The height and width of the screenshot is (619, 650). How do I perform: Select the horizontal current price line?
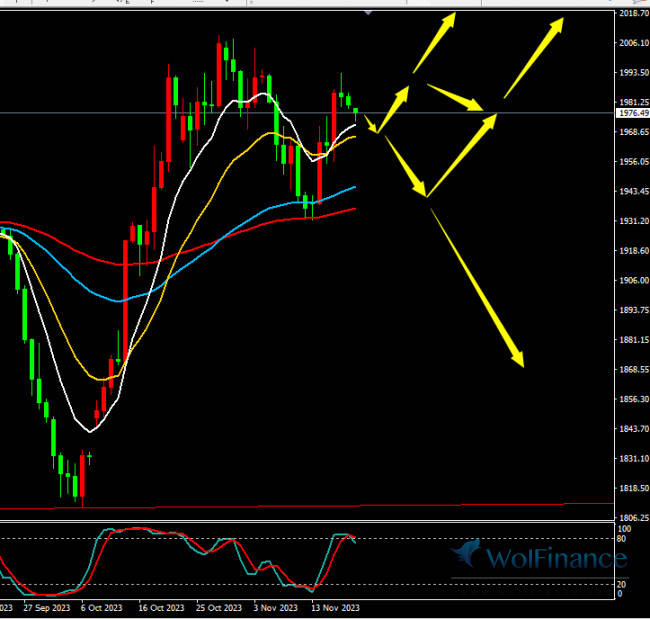click(200, 113)
